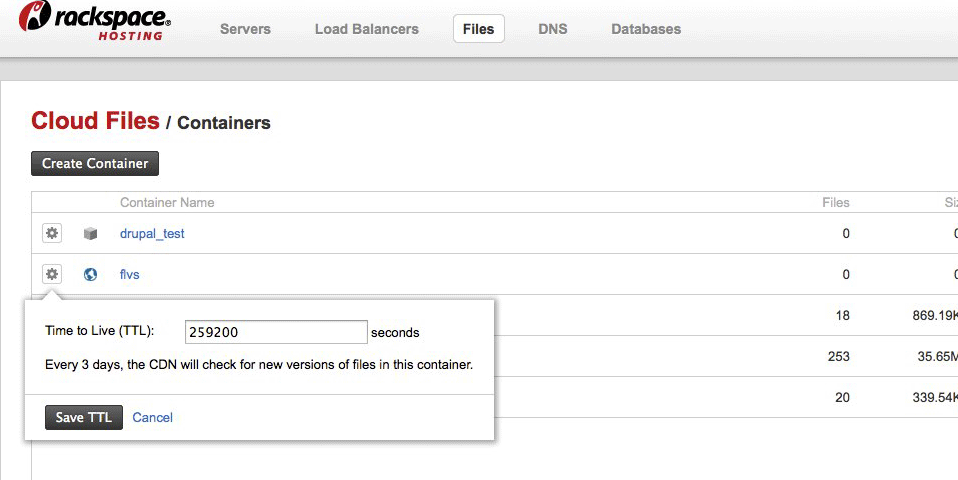Click the Containers breadcrumb text
Viewport: 958px width, 480px height.
pos(224,122)
